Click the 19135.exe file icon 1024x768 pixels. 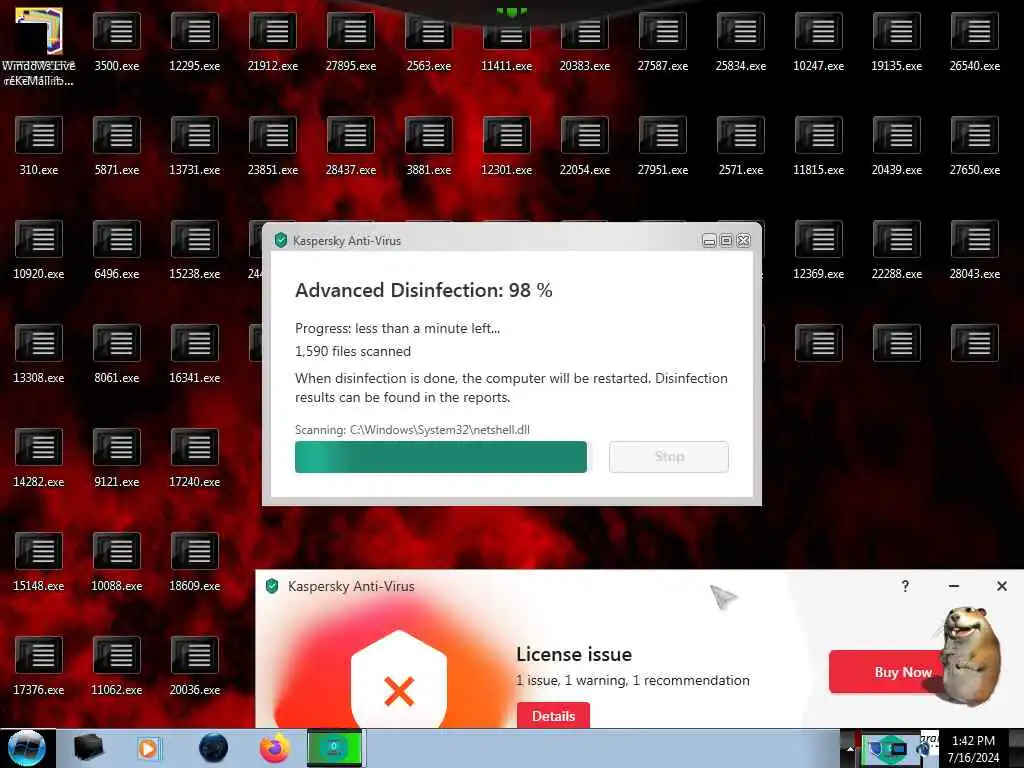point(897,31)
